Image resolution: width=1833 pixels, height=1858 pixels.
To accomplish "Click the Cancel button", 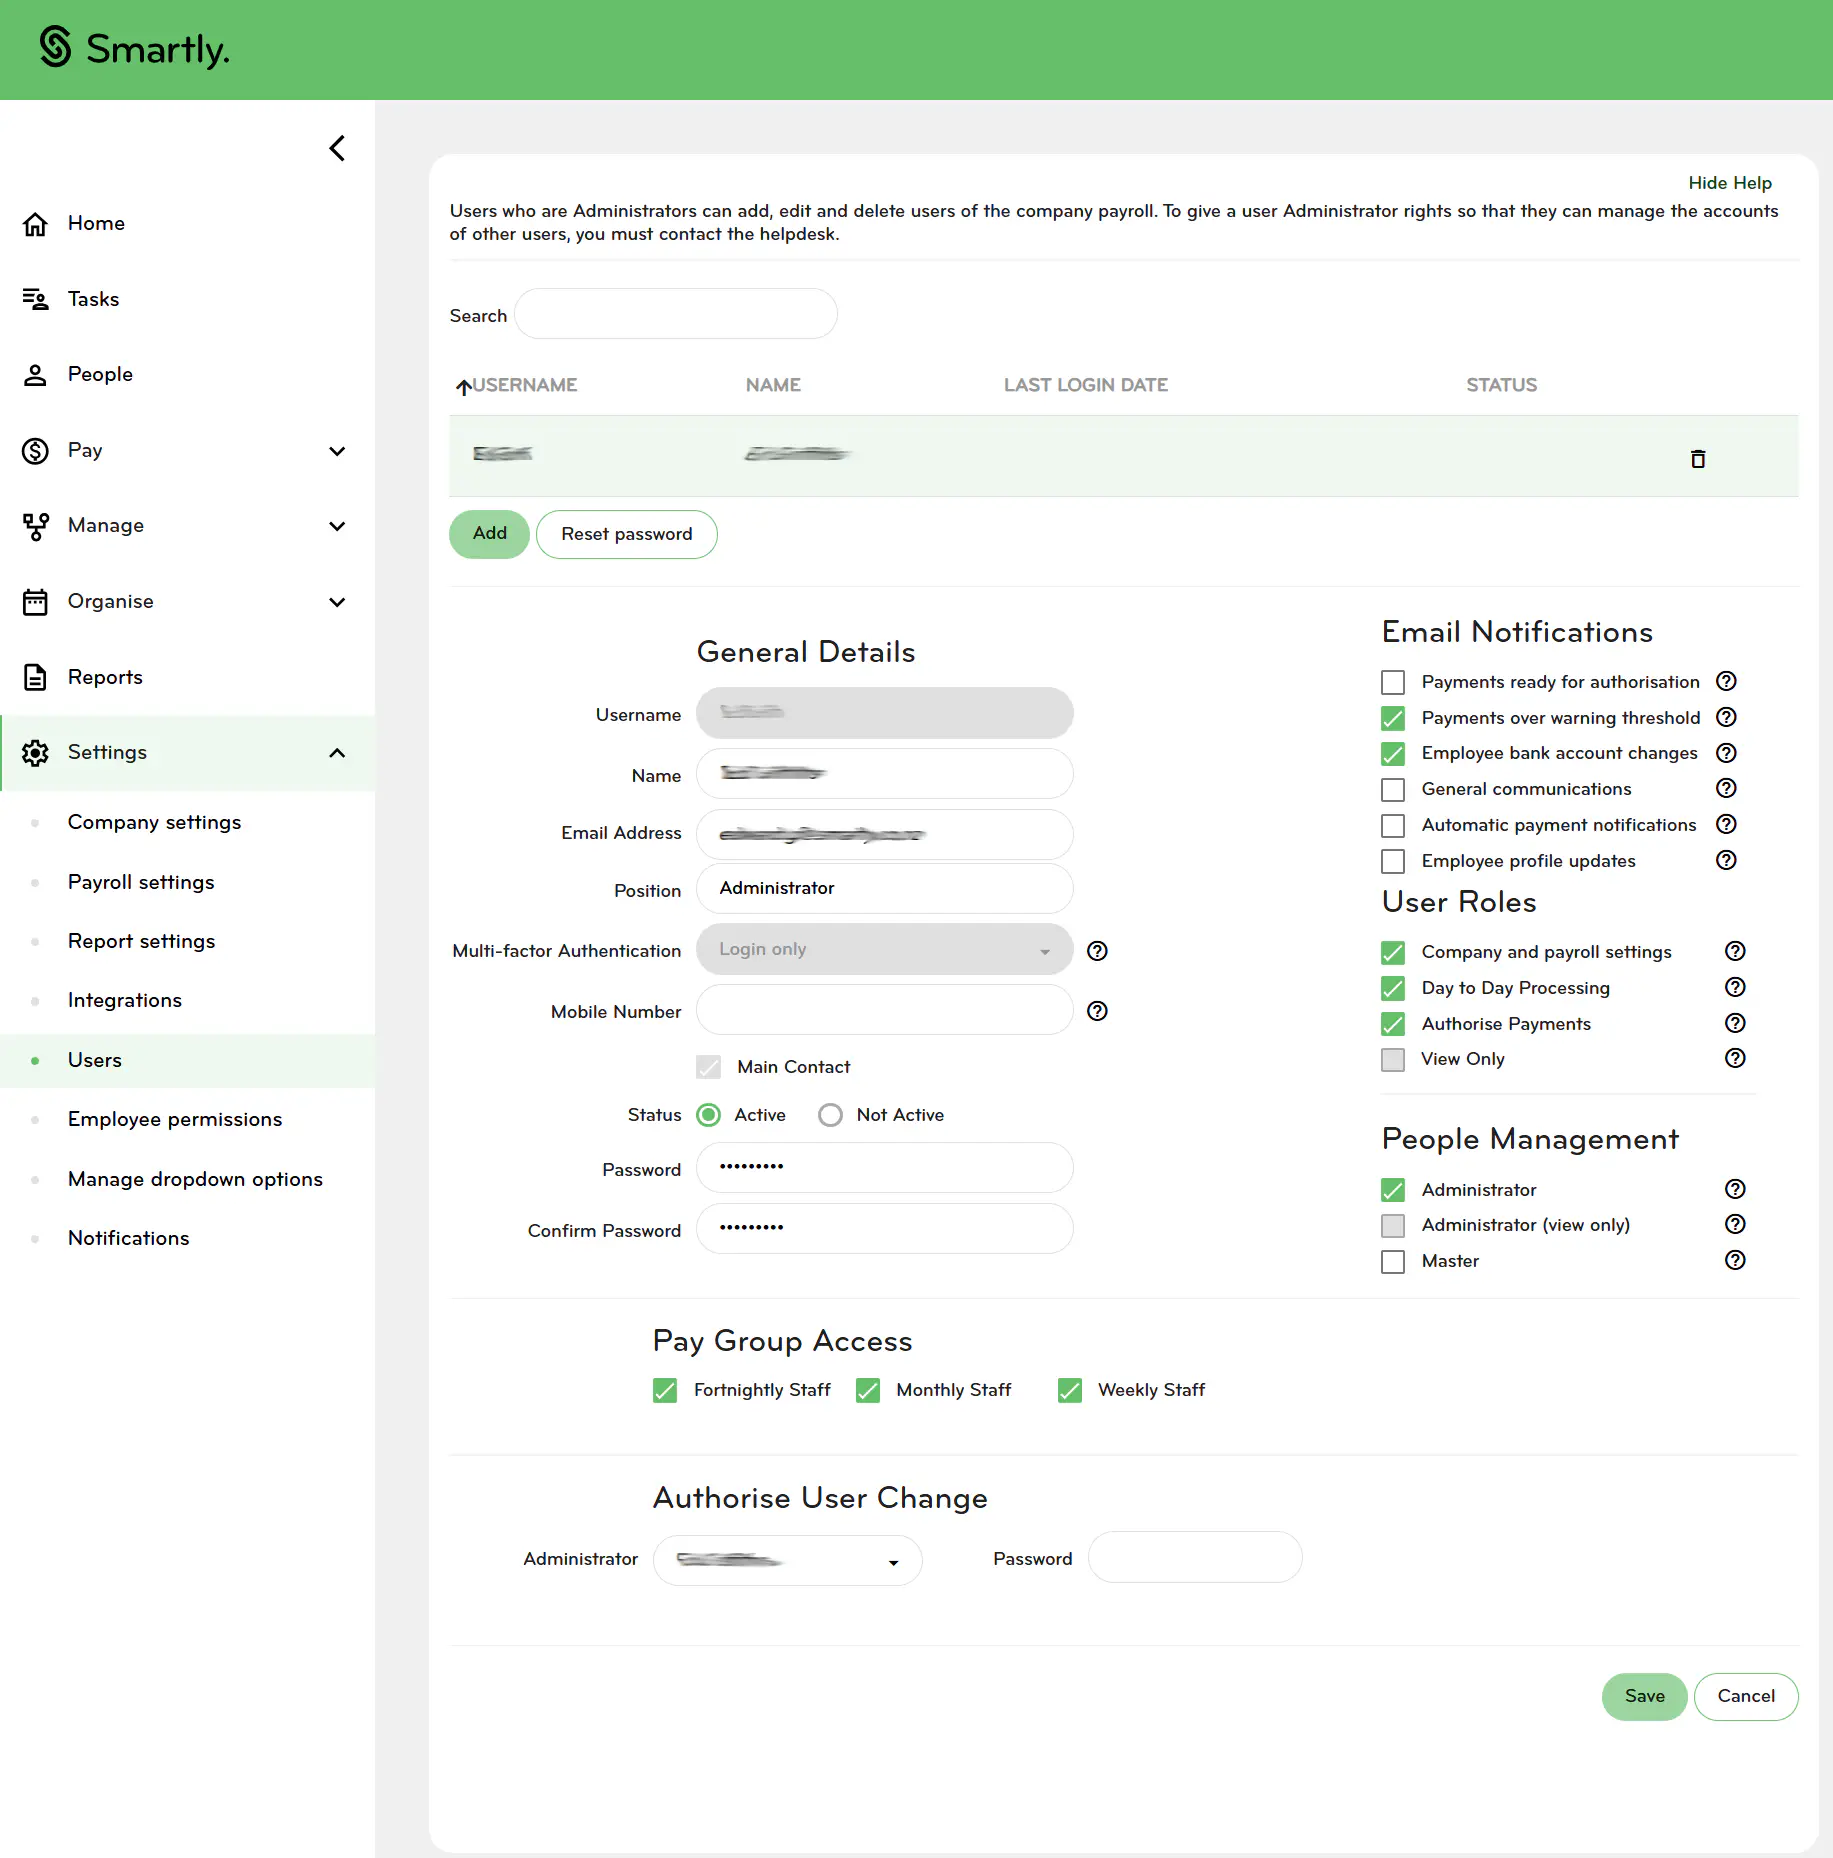I will [1746, 1696].
